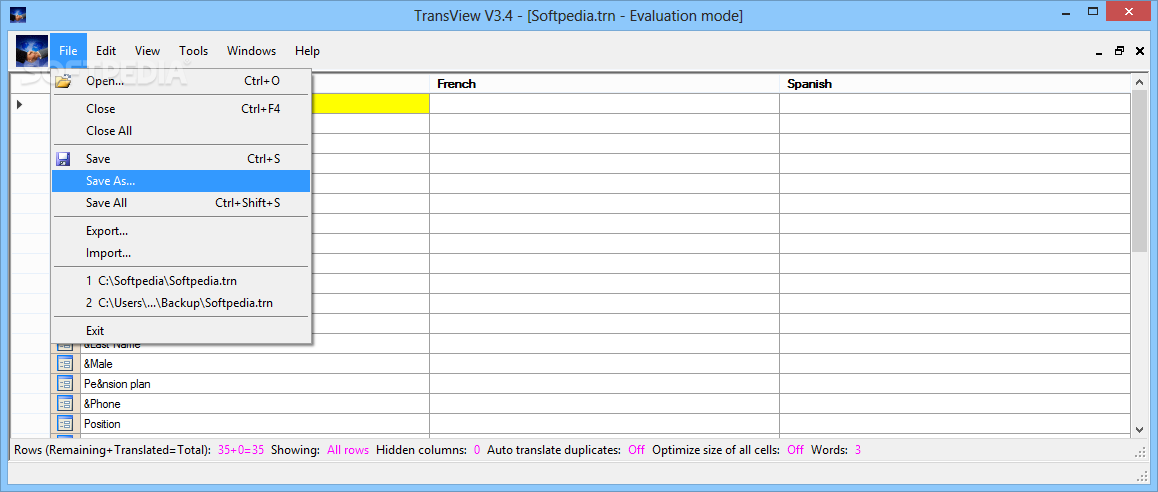This screenshot has width=1158, height=492.
Task: Open the Help menu
Action: pyautogui.click(x=307, y=51)
